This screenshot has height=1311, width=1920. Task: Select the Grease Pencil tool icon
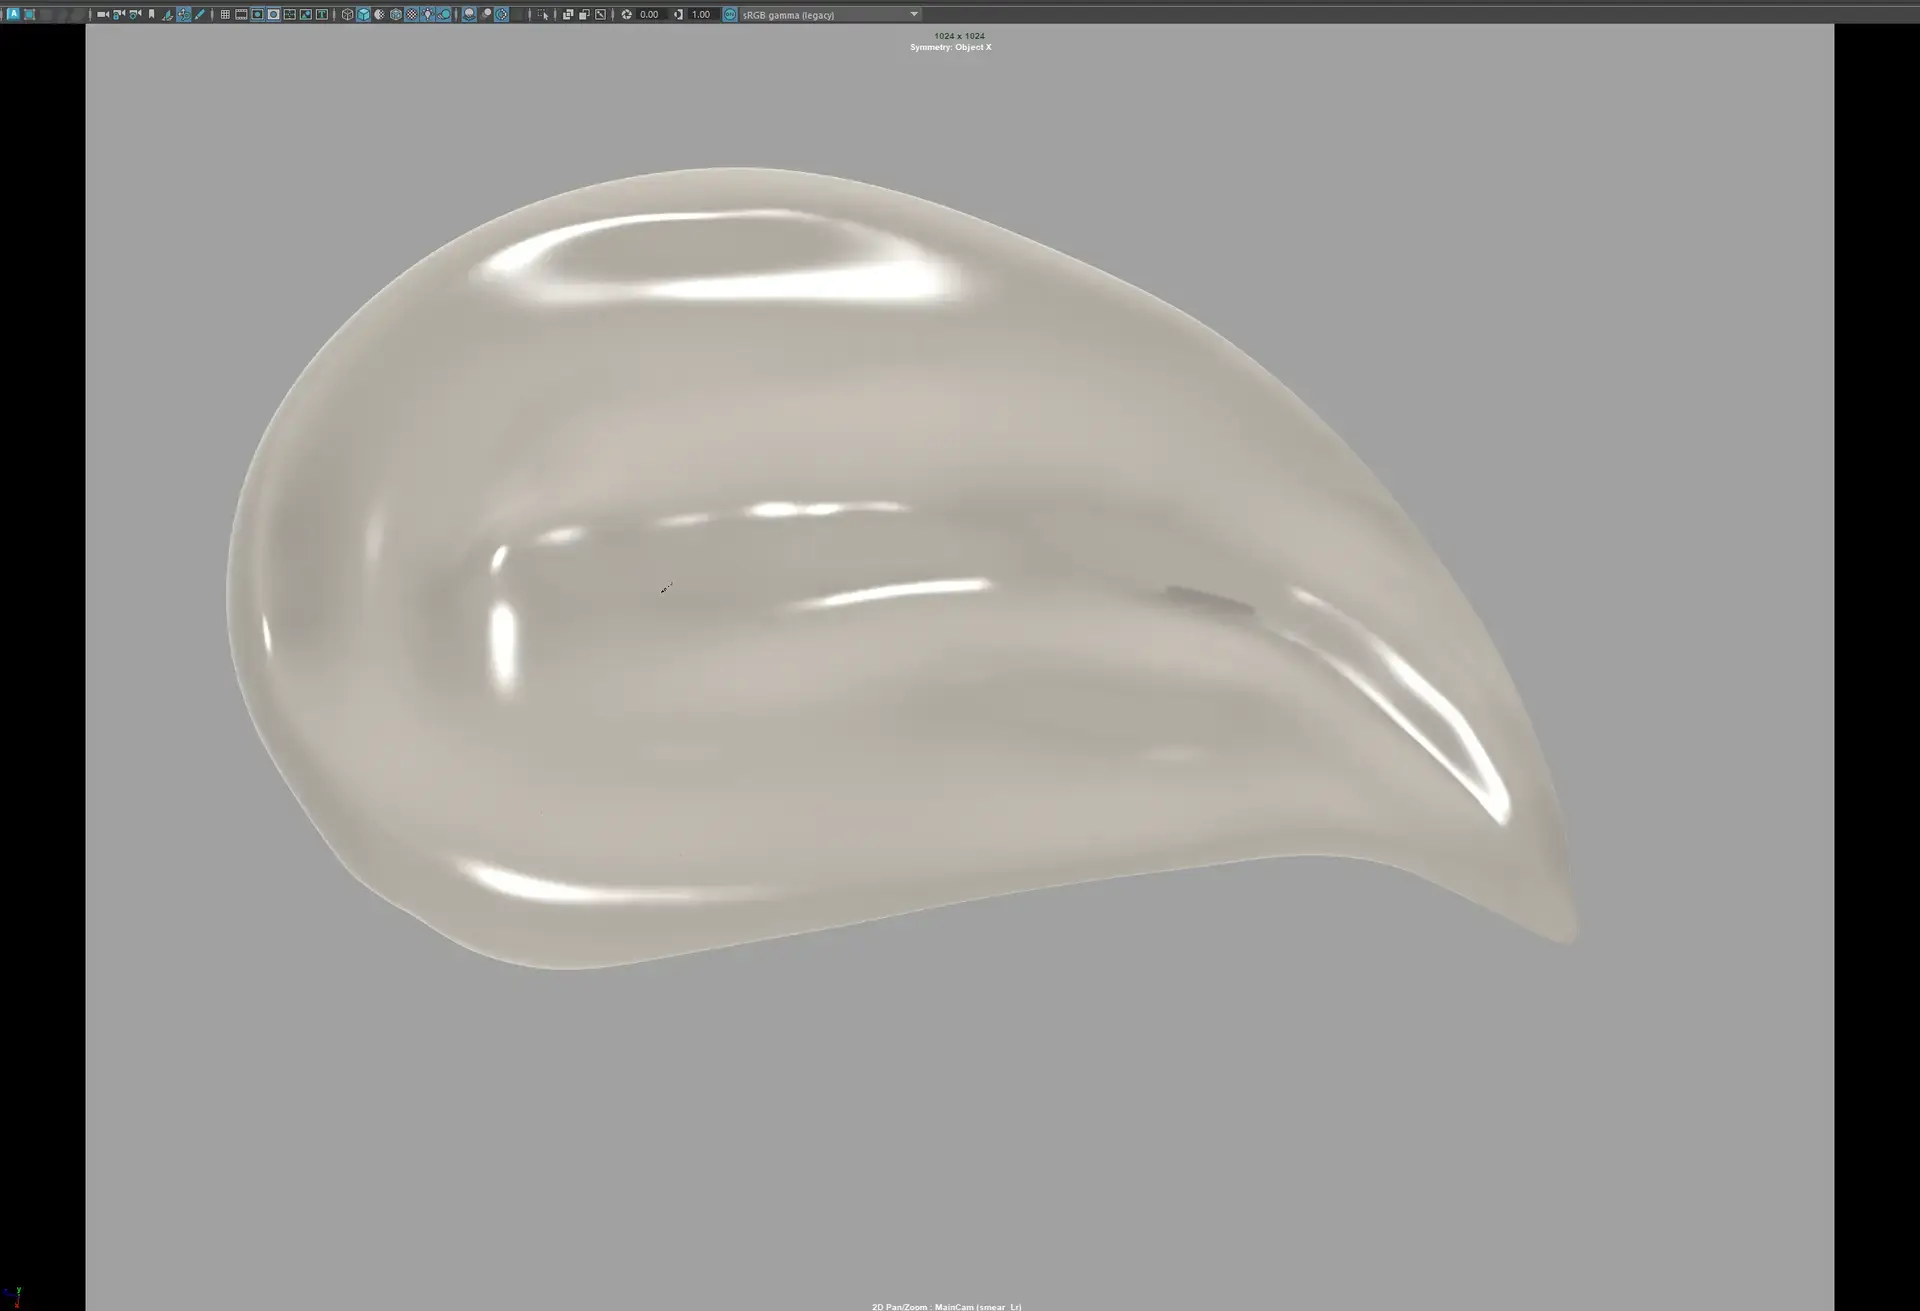200,14
